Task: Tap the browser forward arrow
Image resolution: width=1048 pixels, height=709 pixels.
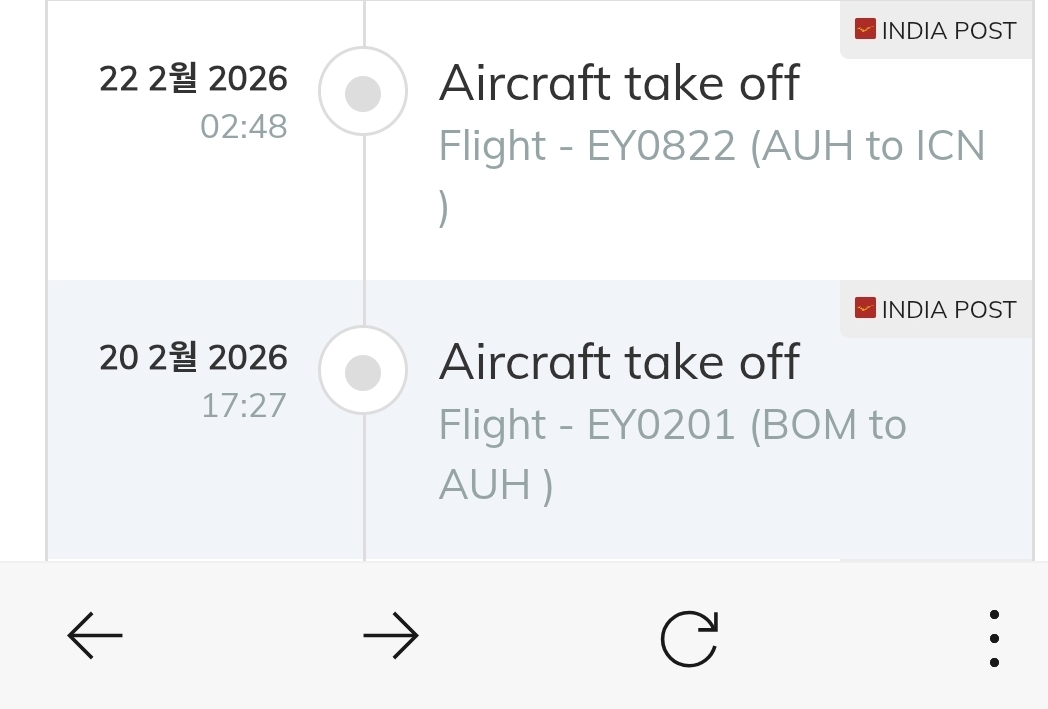Action: 390,636
